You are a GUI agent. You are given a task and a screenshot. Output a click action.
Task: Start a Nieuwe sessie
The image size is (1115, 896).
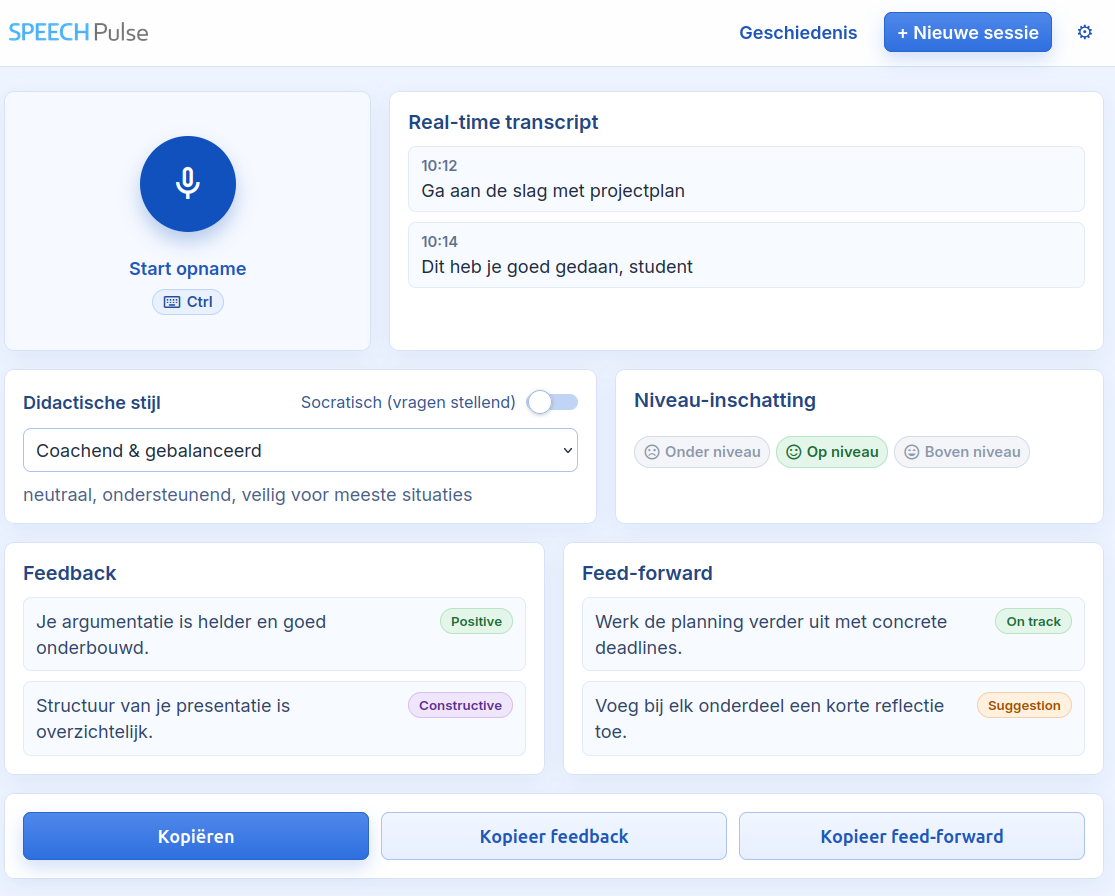pos(967,33)
